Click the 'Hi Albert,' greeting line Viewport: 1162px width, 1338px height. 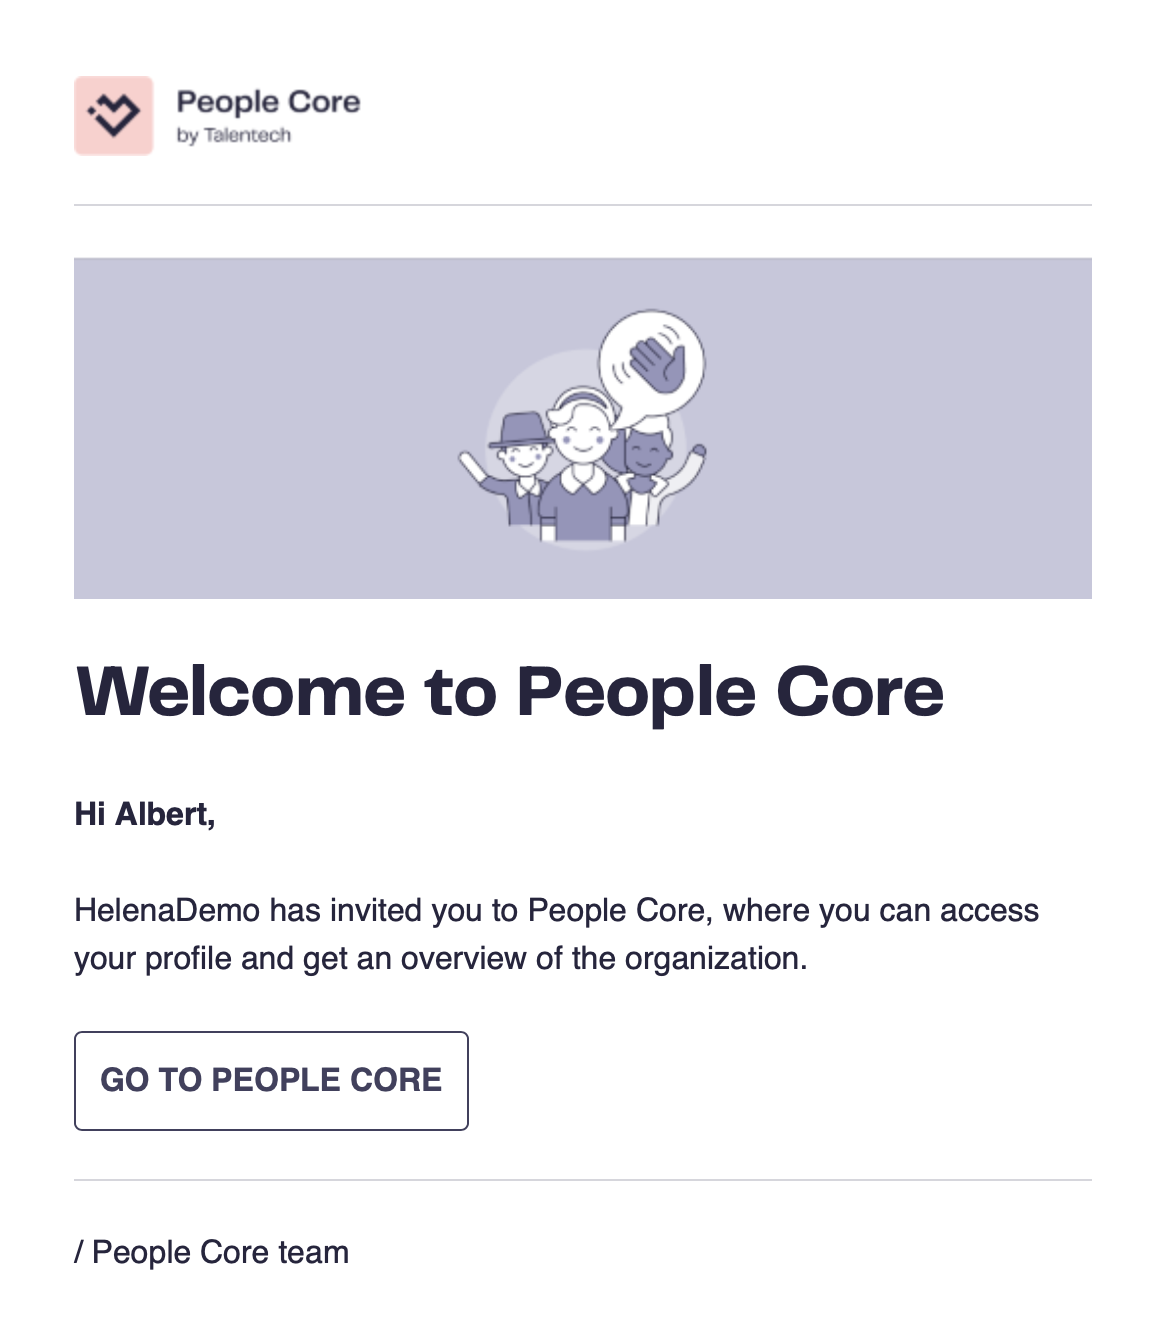[145, 814]
